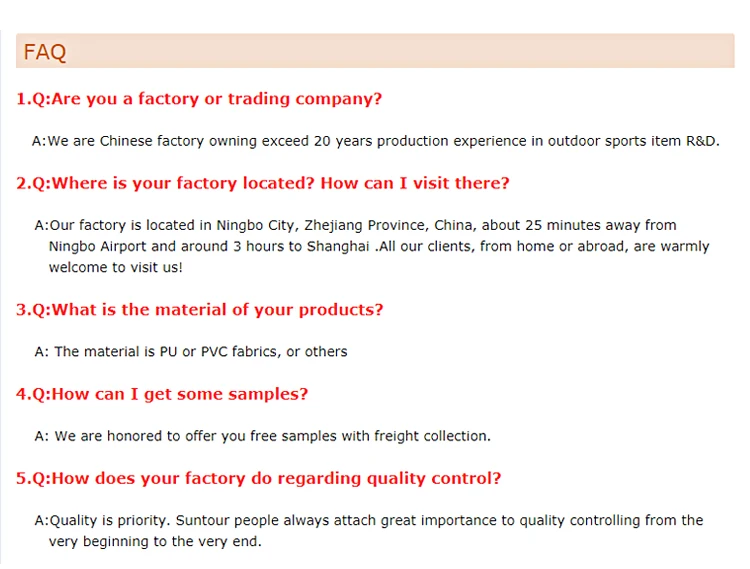Select the question regarding quality control
This screenshot has width=750, height=569.
276,478
